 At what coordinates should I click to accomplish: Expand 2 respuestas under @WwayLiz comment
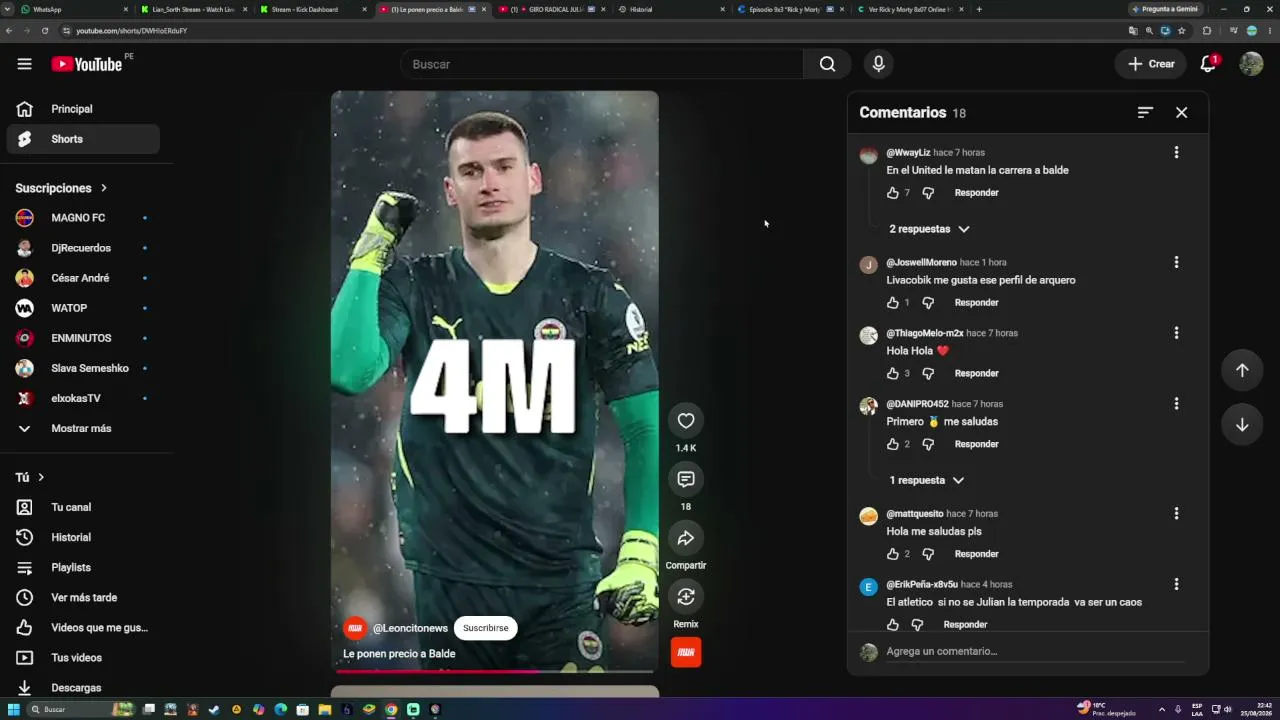(930, 229)
